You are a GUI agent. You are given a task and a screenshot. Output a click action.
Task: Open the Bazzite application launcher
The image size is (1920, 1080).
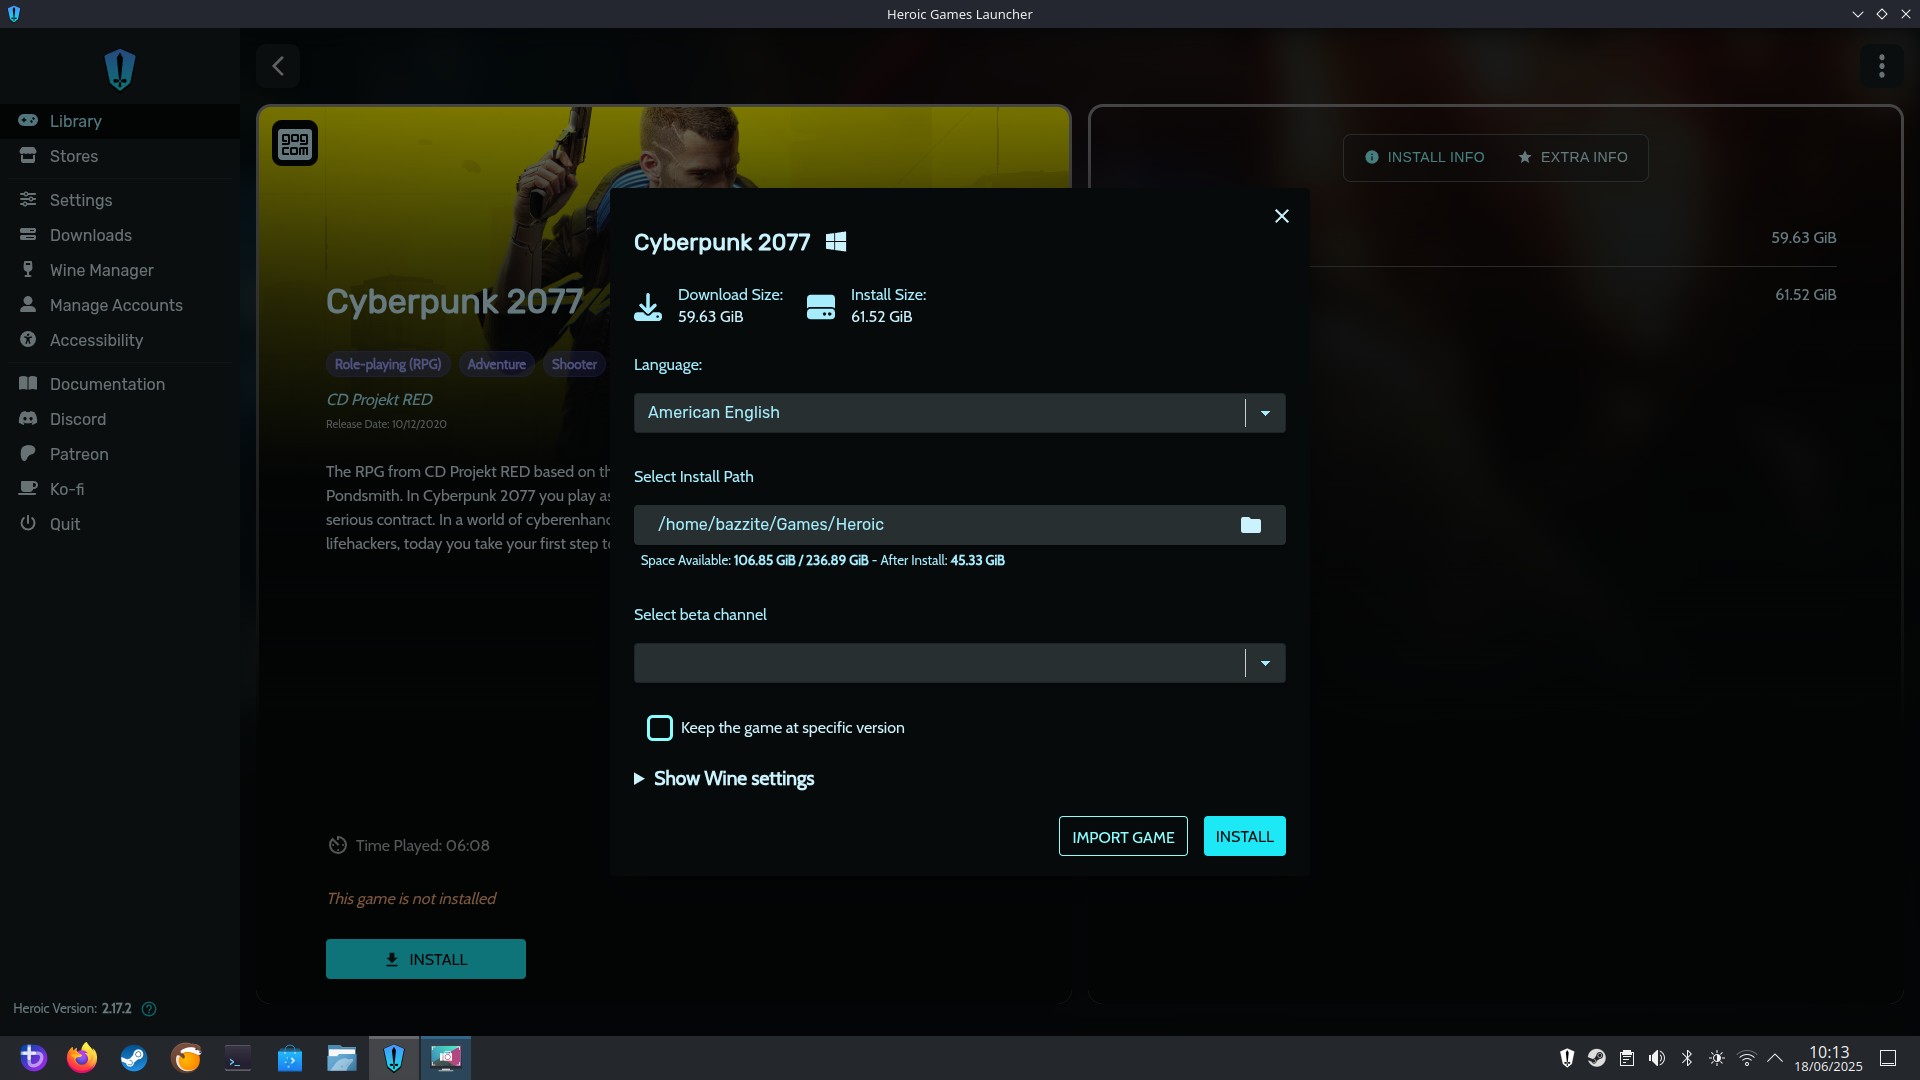[33, 1058]
